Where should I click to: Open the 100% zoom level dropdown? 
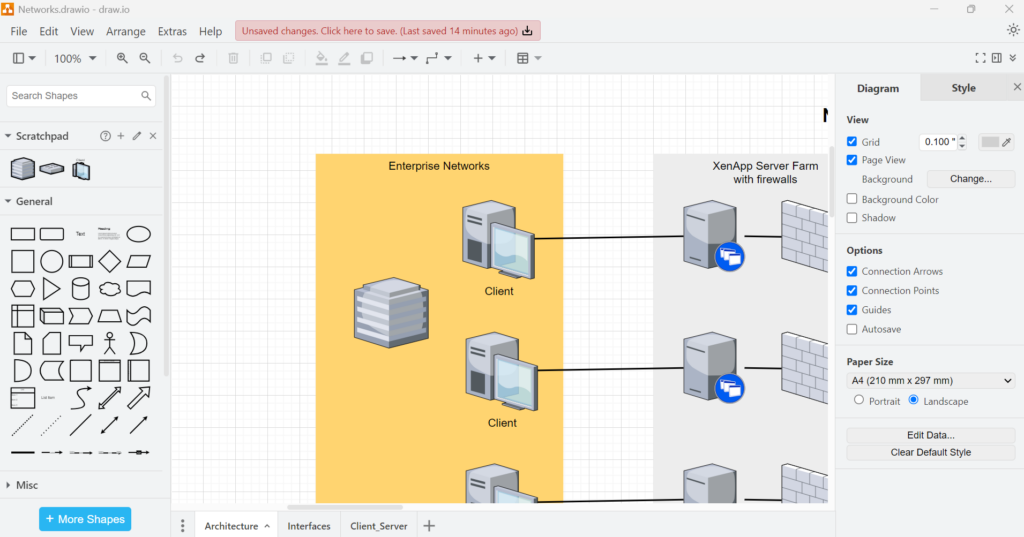pyautogui.click(x=75, y=59)
